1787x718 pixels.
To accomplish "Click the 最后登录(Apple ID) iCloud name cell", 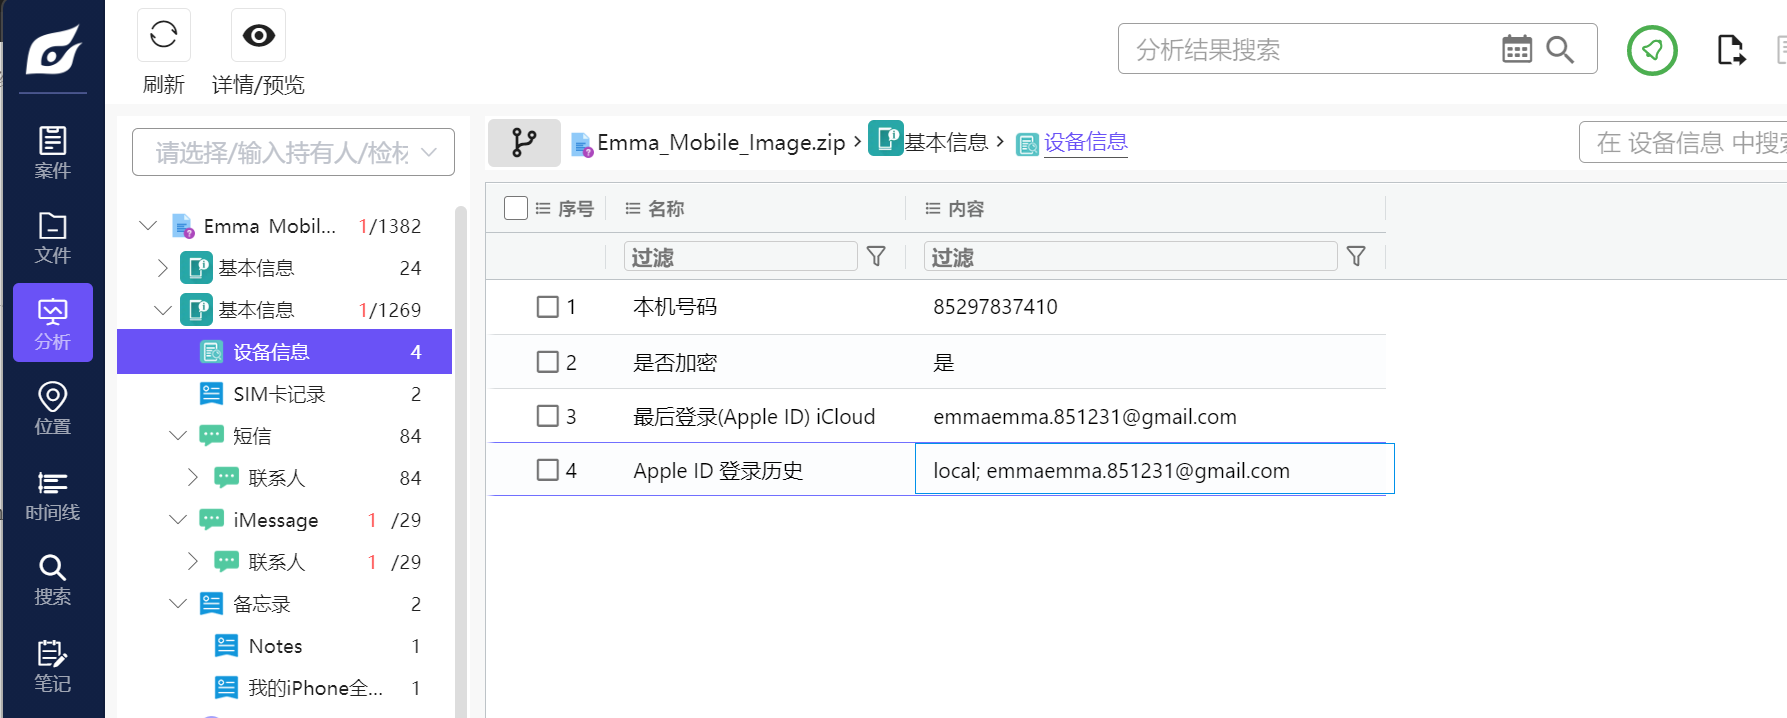I will click(754, 417).
